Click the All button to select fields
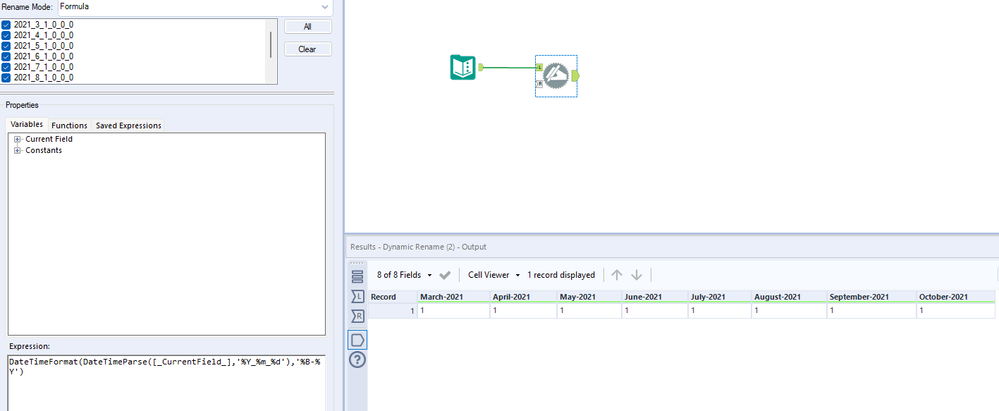999x411 pixels. coord(308,27)
